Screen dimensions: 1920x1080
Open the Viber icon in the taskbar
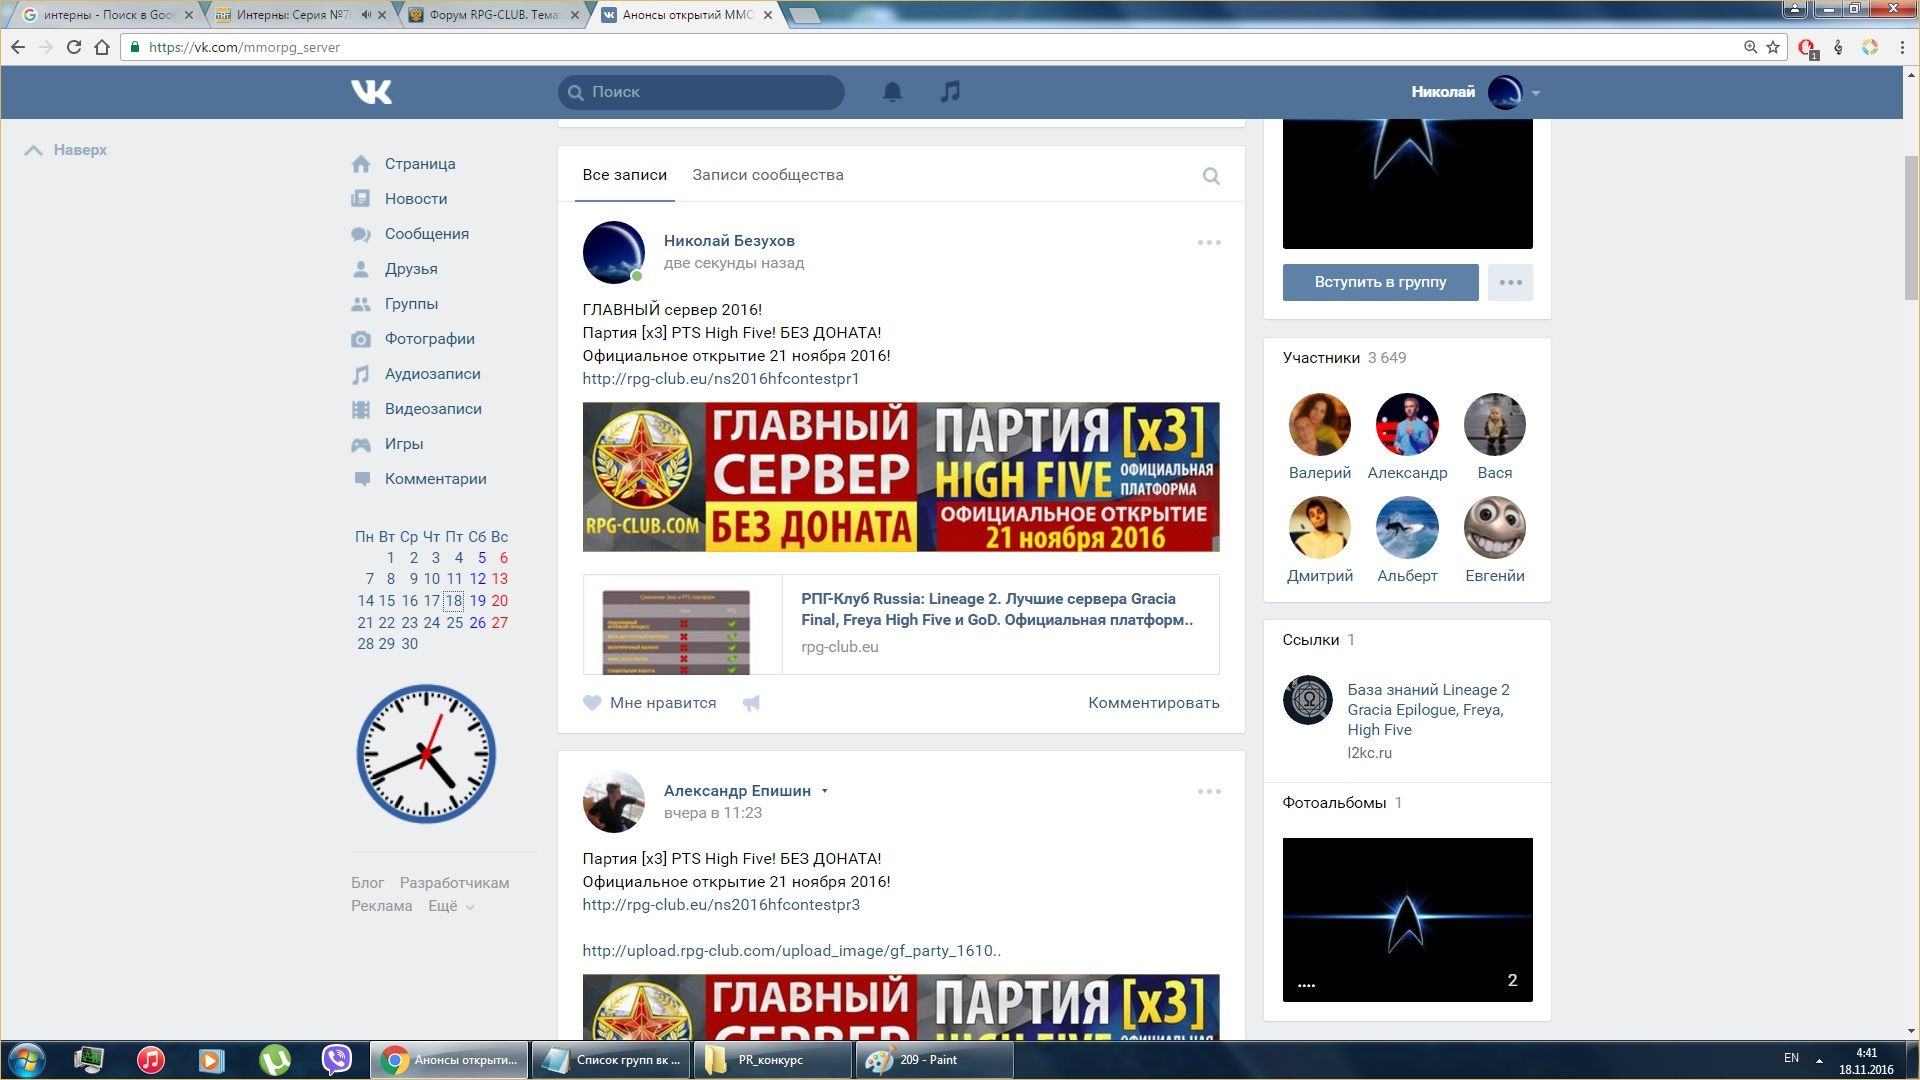pyautogui.click(x=337, y=1059)
